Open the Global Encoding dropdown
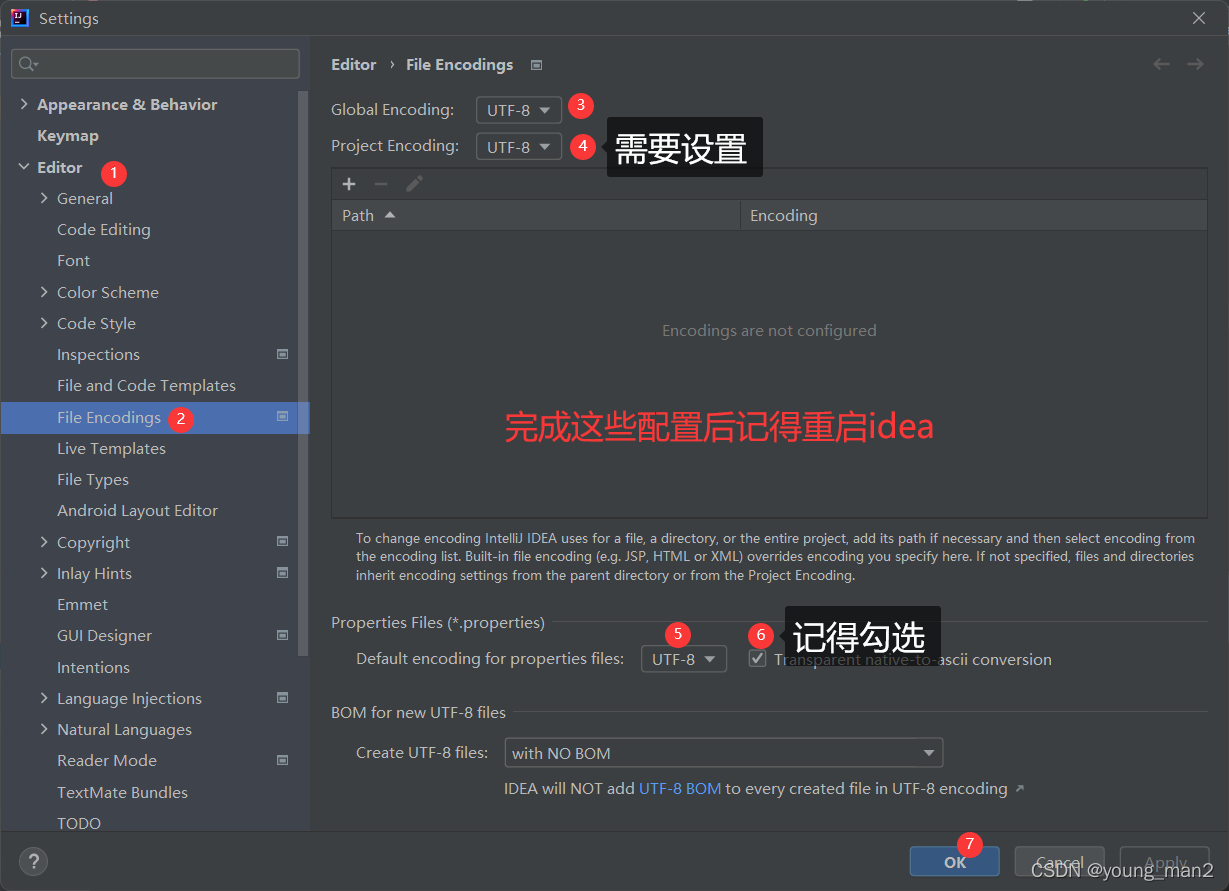 [519, 110]
